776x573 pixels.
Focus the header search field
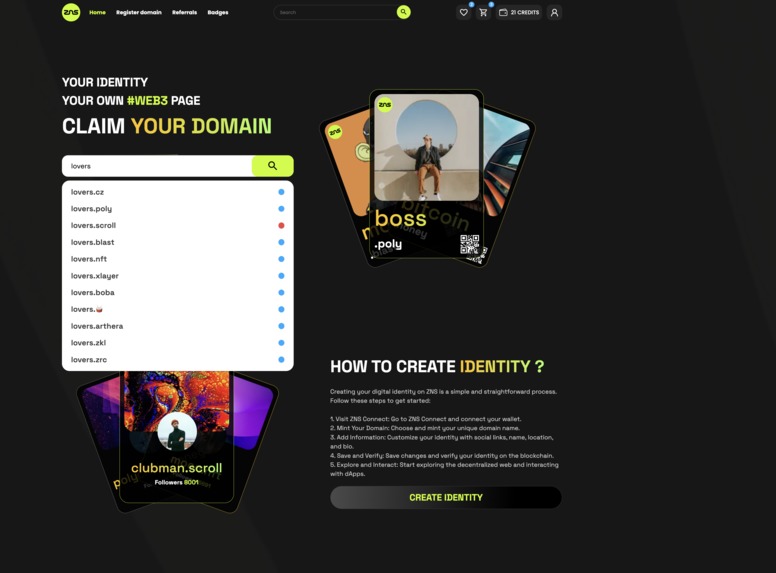336,12
